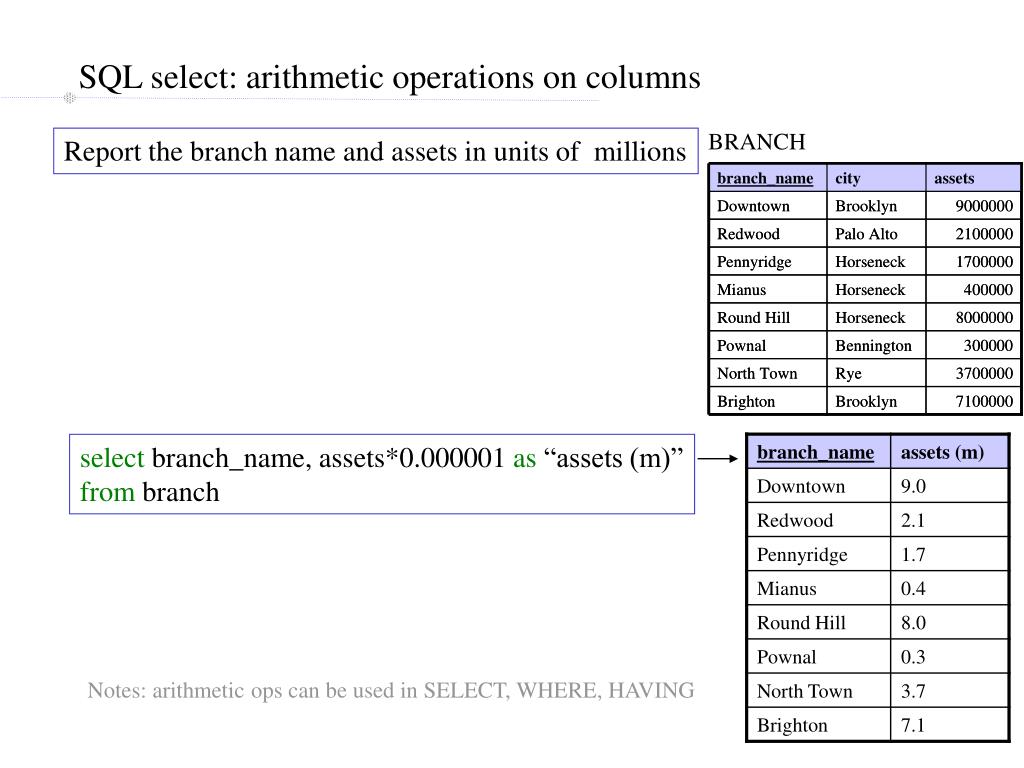Click the assets value '1700000'
The width and height of the screenshot is (1024, 768).
[x=984, y=262]
